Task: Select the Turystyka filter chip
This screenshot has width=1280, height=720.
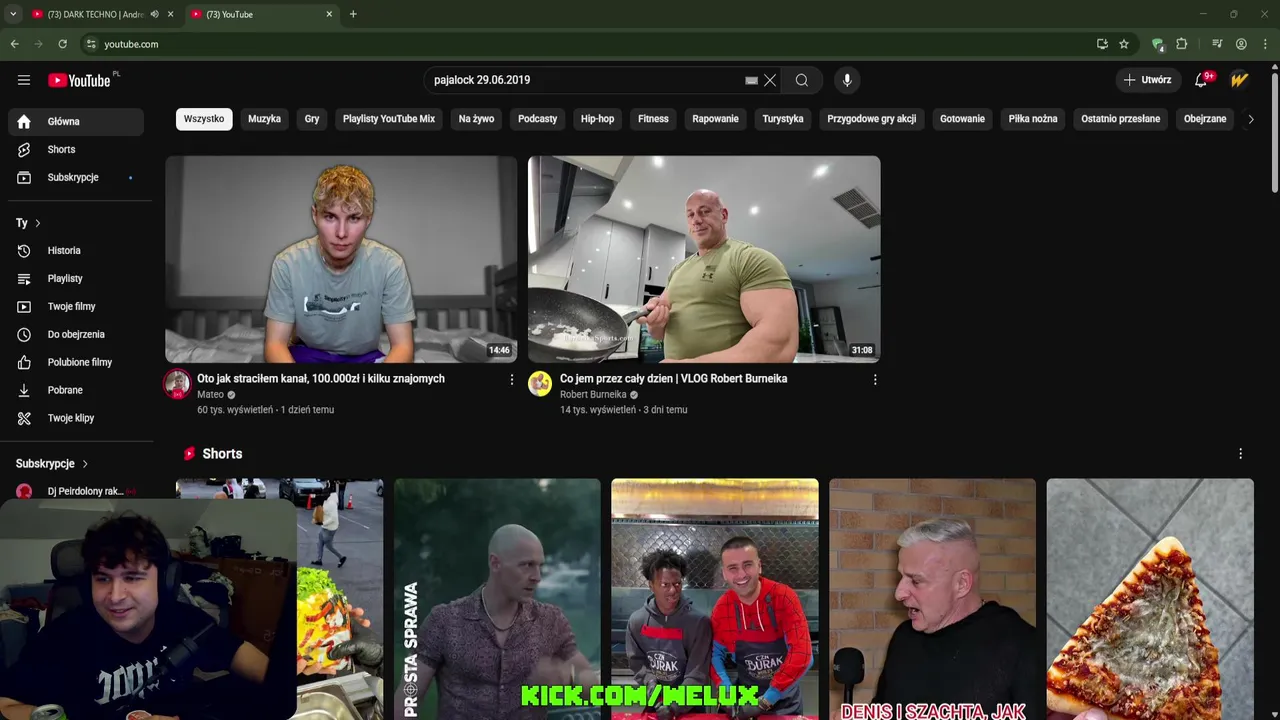Action: click(x=783, y=119)
